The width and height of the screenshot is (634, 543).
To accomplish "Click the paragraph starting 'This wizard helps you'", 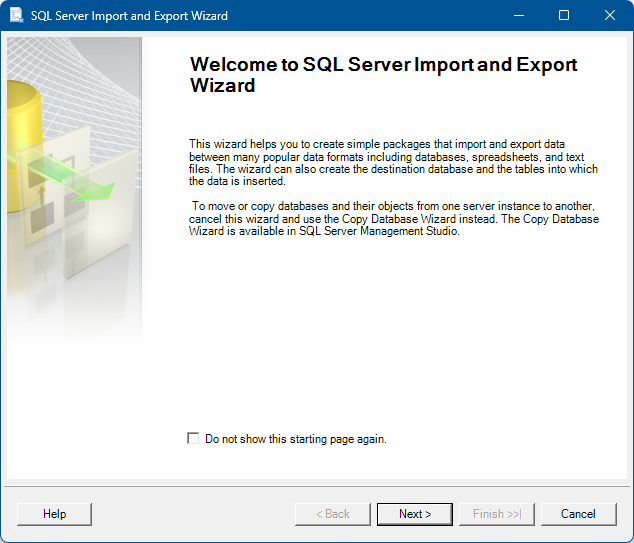I will pos(393,163).
